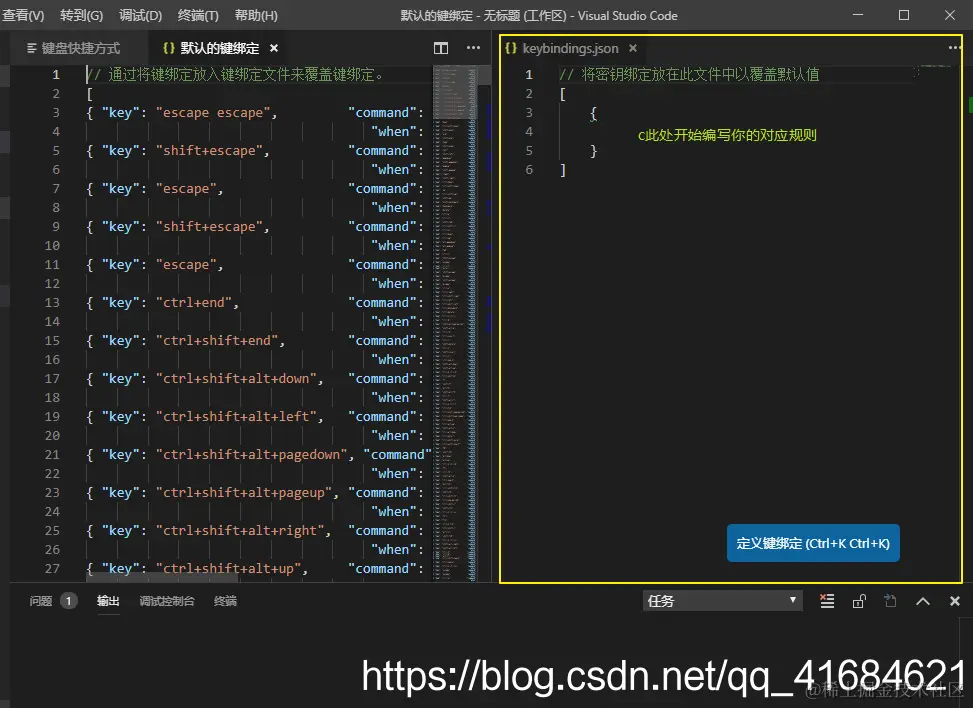Open more actions menu of keybindings.json group
Screen dimensions: 973x708
pos(954,48)
